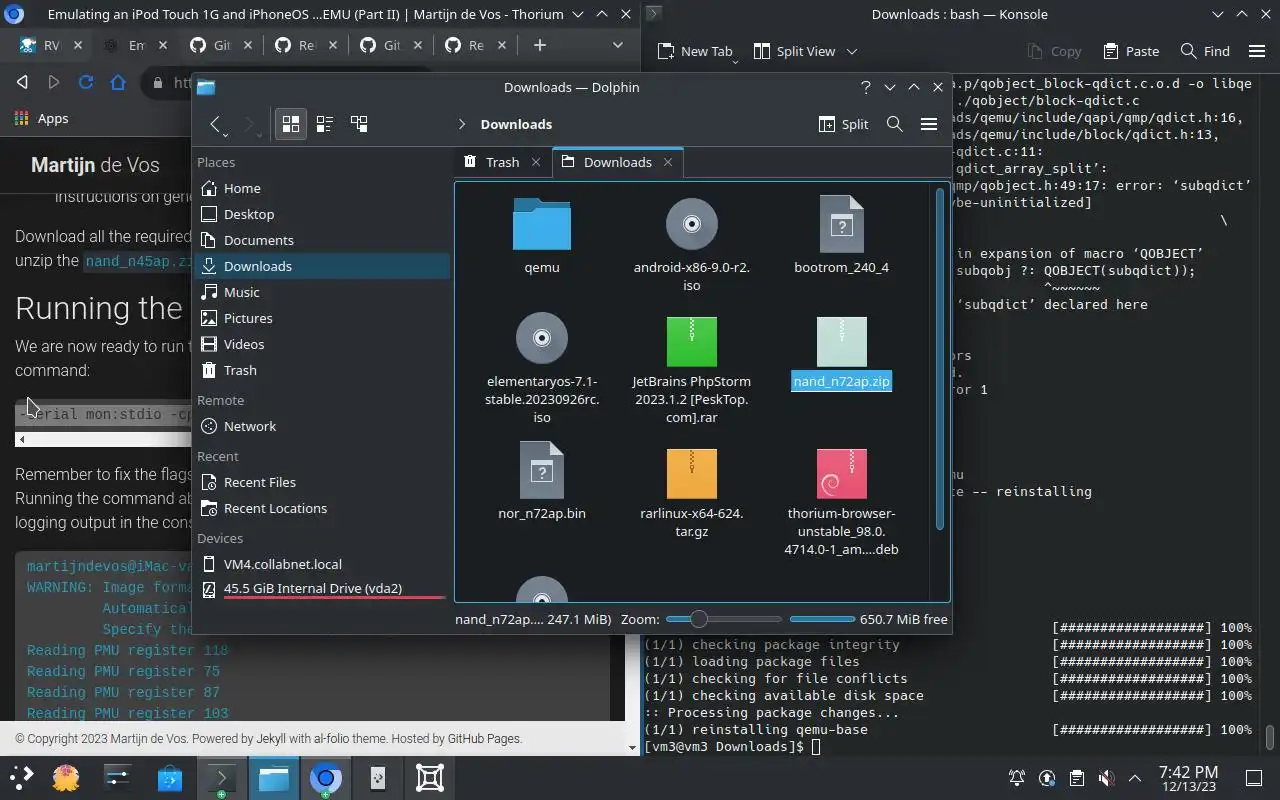The height and width of the screenshot is (800, 1280).
Task: Open Dolphin window help button
Action: point(866,87)
